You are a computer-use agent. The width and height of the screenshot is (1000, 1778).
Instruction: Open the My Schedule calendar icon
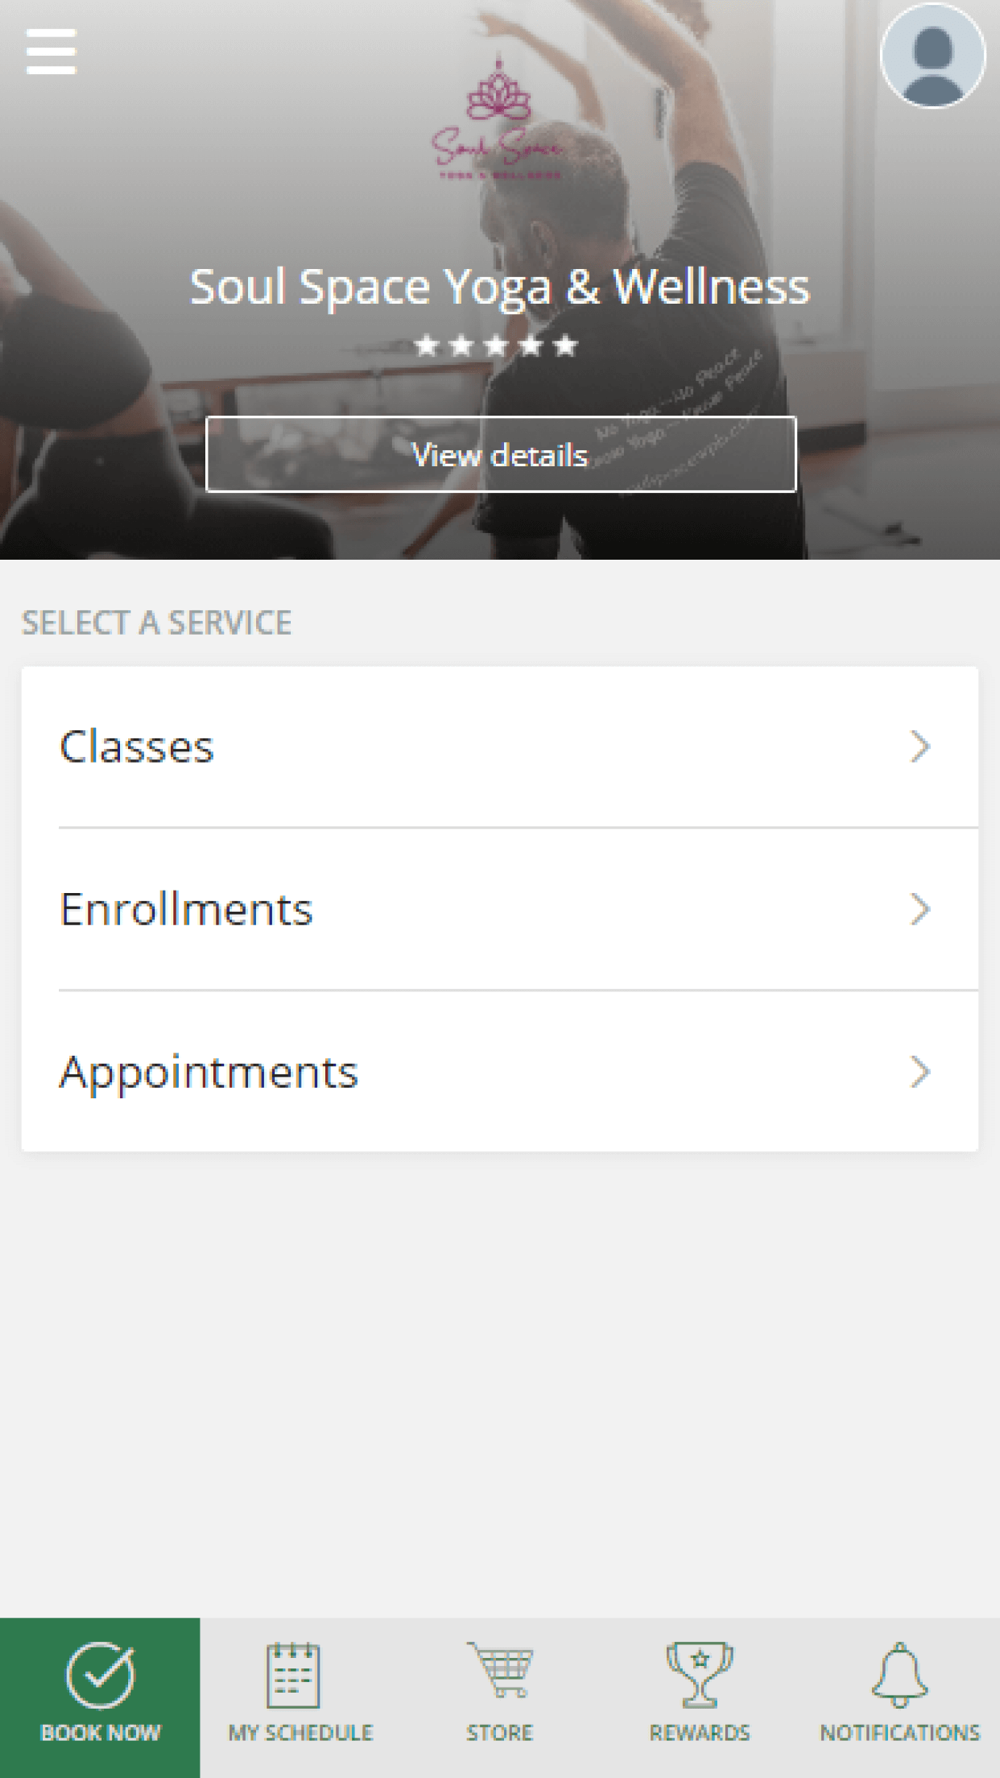pos(293,1674)
